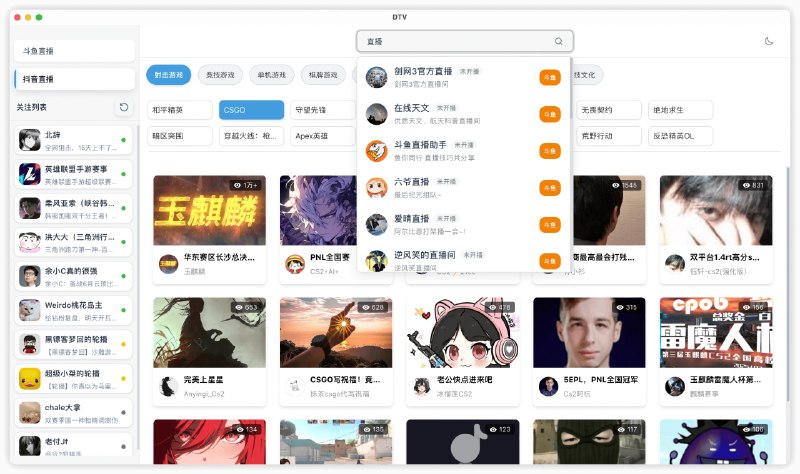This screenshot has width=800, height=474.
Task: Open search result 剑网3官方直播
Action: 463,77
